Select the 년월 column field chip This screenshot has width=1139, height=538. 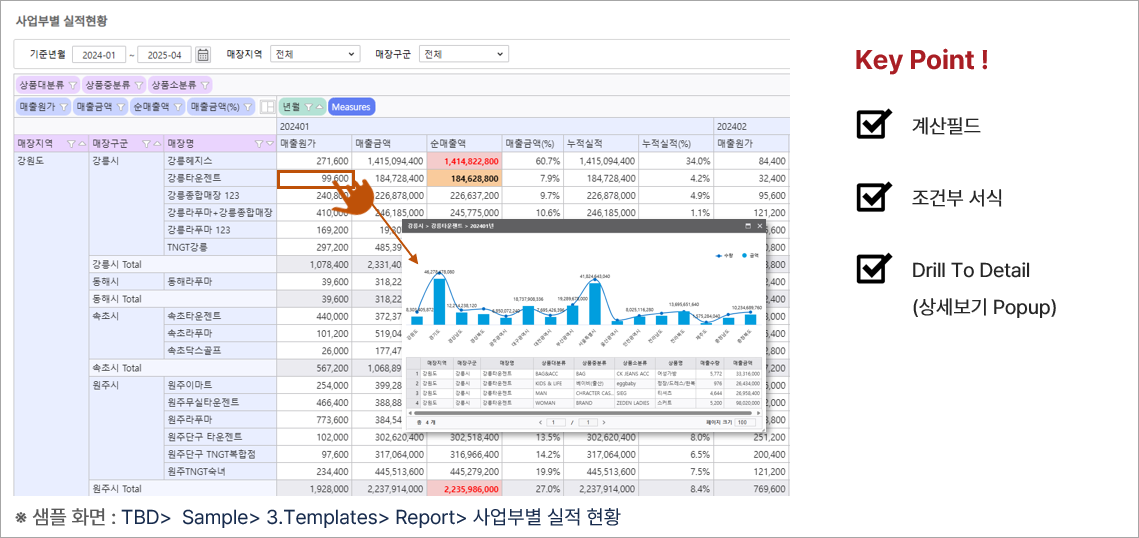[x=291, y=107]
